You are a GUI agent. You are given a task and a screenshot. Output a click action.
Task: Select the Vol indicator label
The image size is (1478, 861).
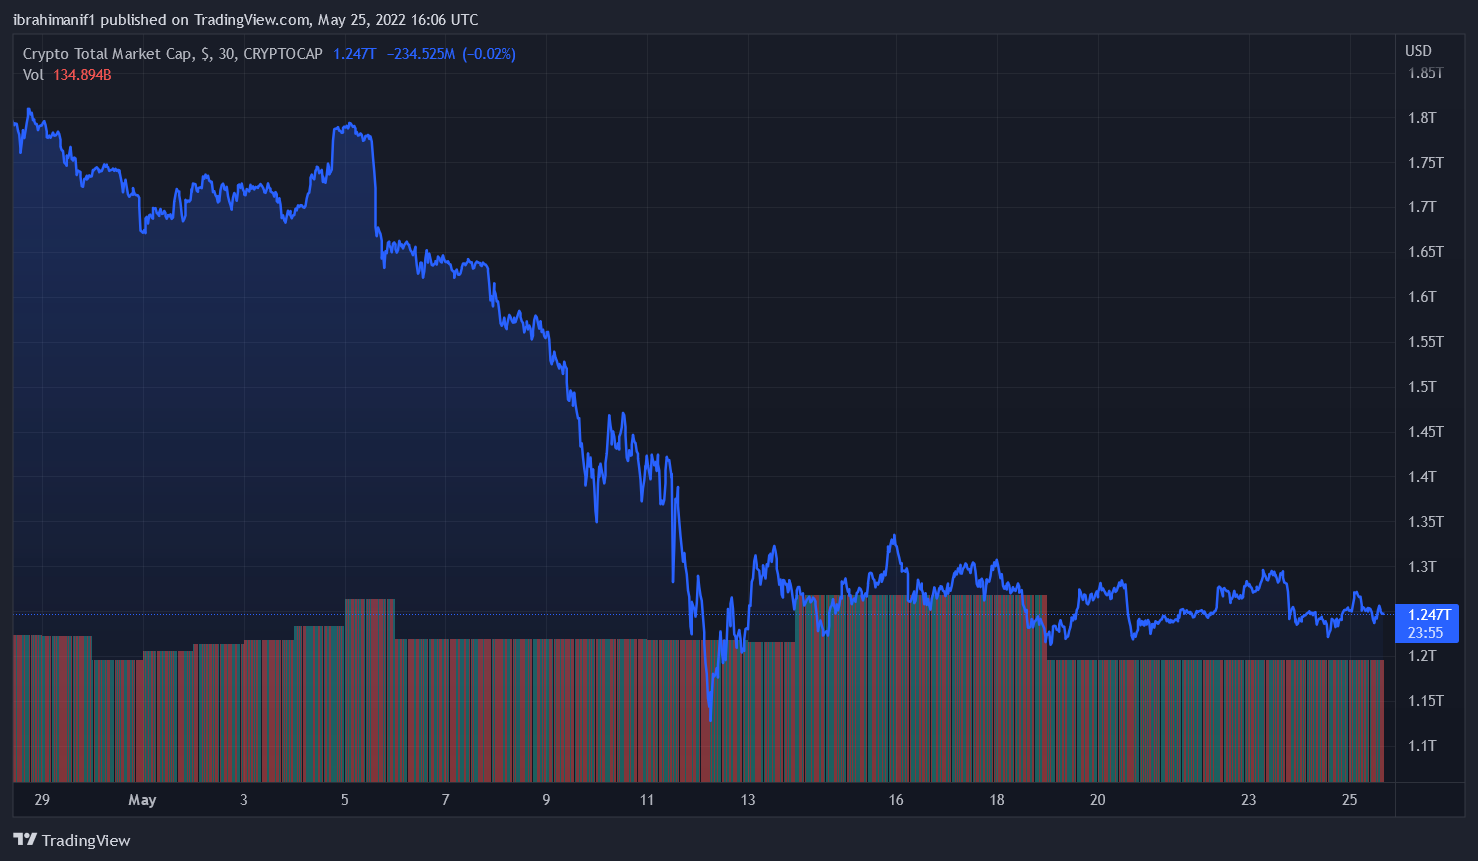point(33,75)
